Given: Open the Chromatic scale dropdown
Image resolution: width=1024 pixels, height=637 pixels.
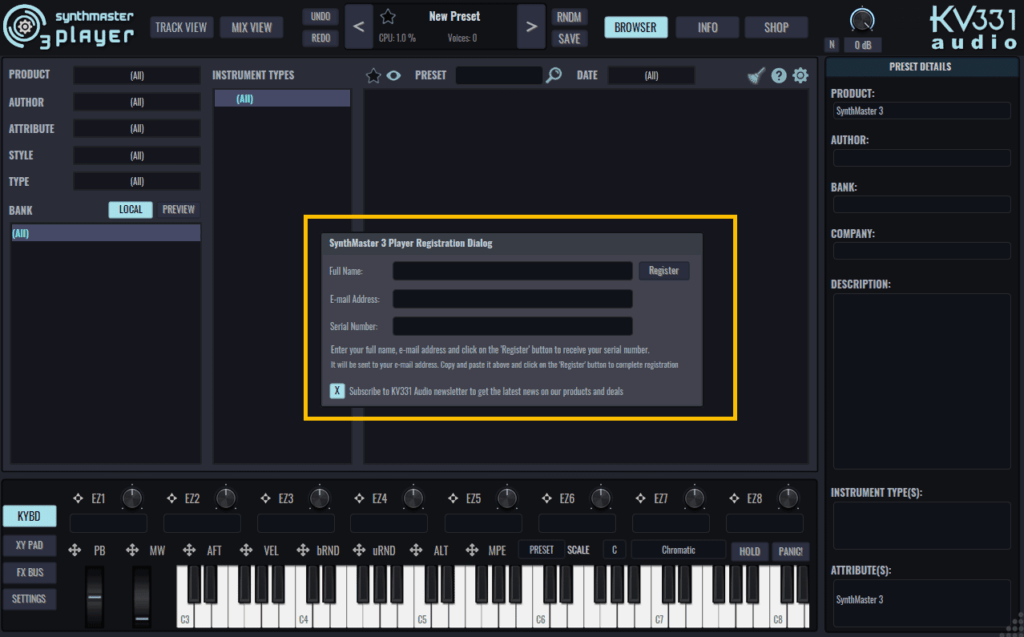Looking at the screenshot, I should 678,550.
